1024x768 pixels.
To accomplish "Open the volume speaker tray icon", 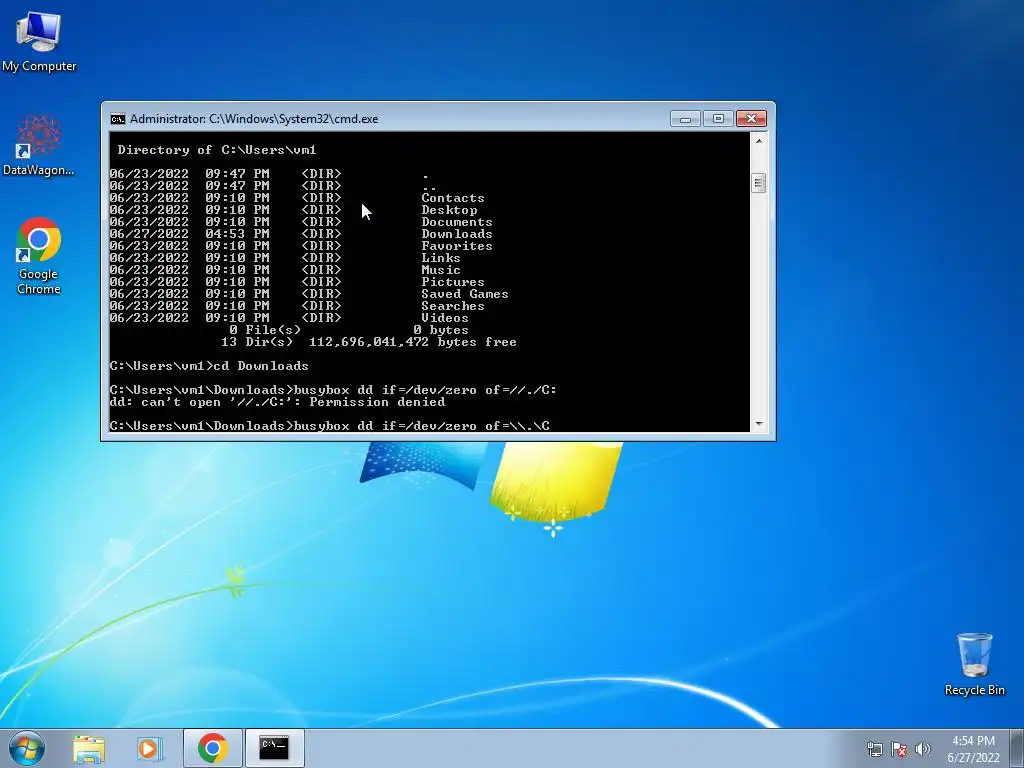I will (923, 749).
